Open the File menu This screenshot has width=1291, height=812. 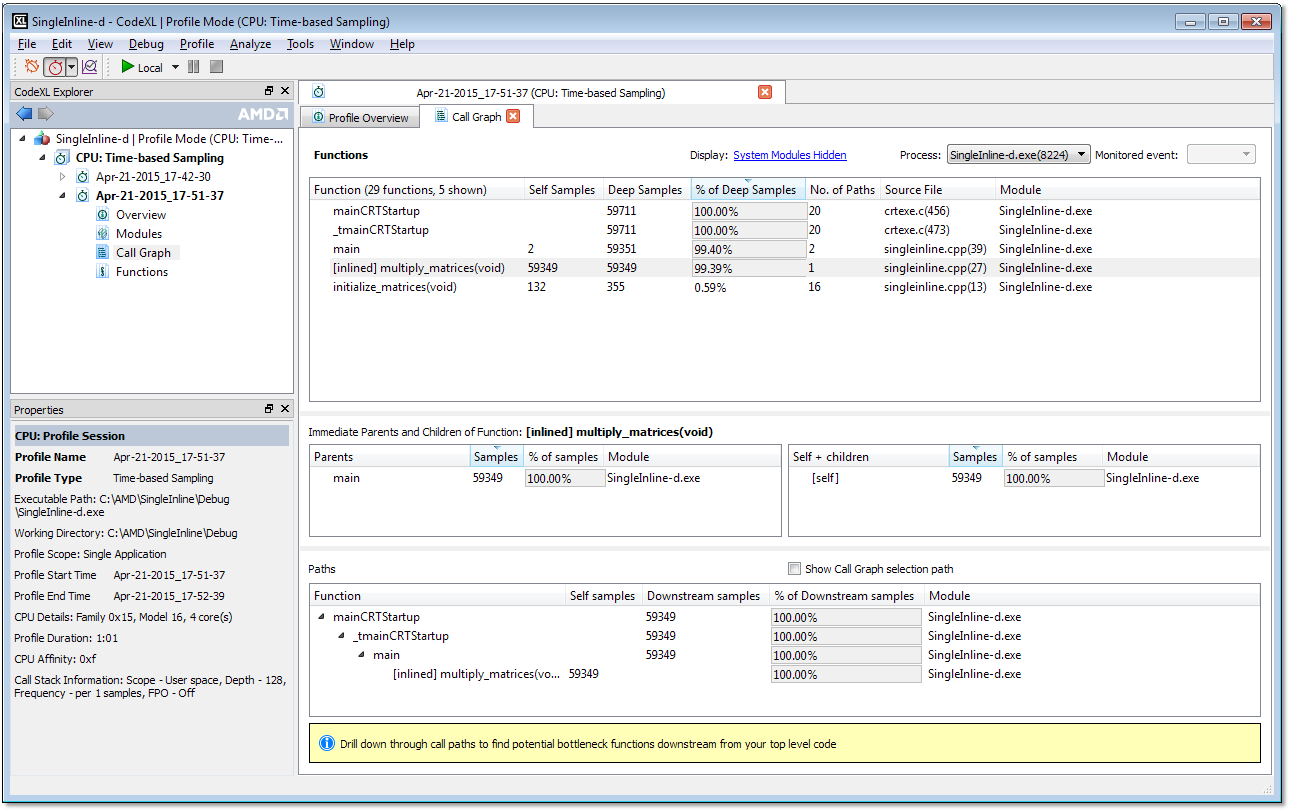[27, 44]
